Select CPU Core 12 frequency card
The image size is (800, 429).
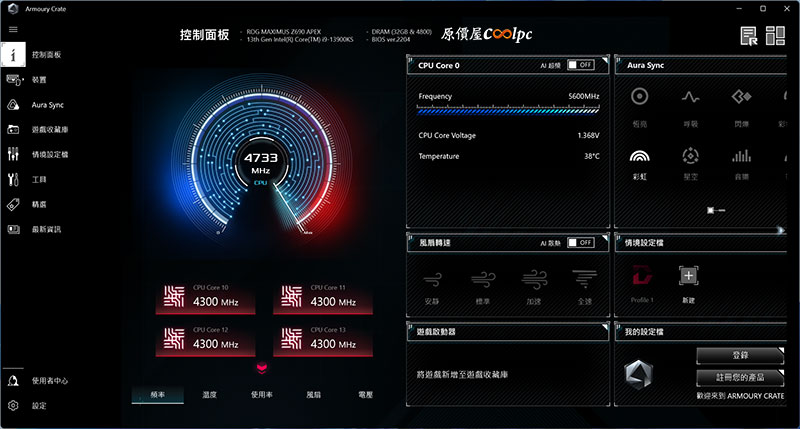pos(206,340)
